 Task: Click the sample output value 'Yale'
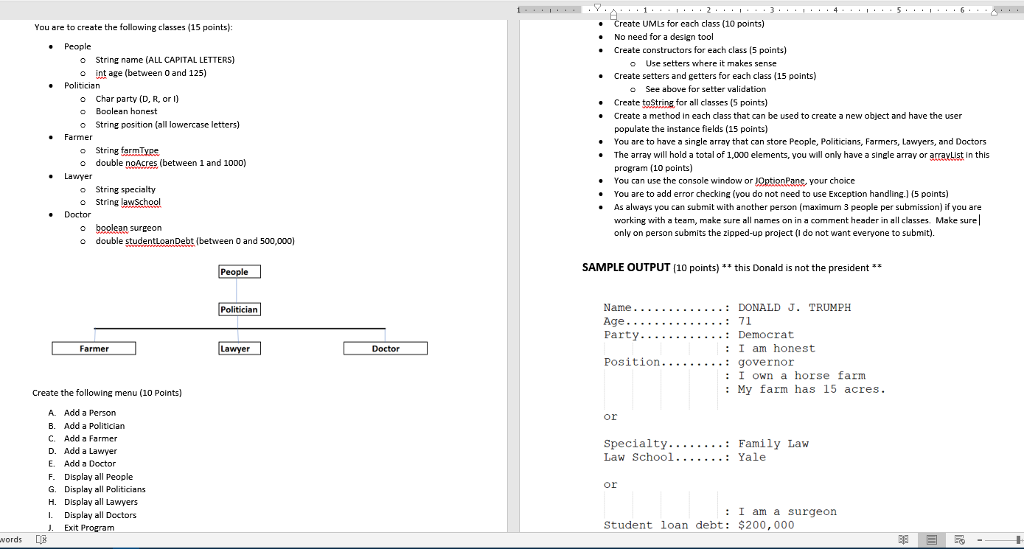coord(752,458)
